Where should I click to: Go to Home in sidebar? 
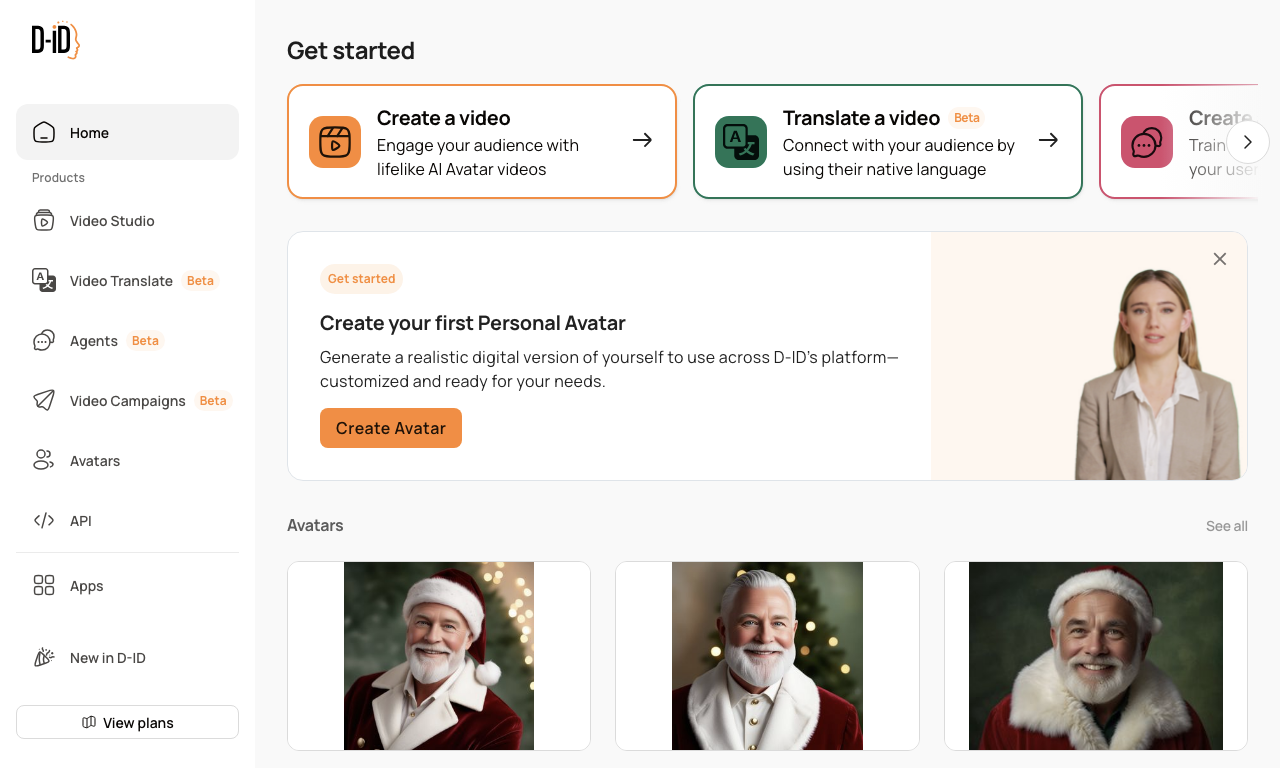[x=127, y=132]
